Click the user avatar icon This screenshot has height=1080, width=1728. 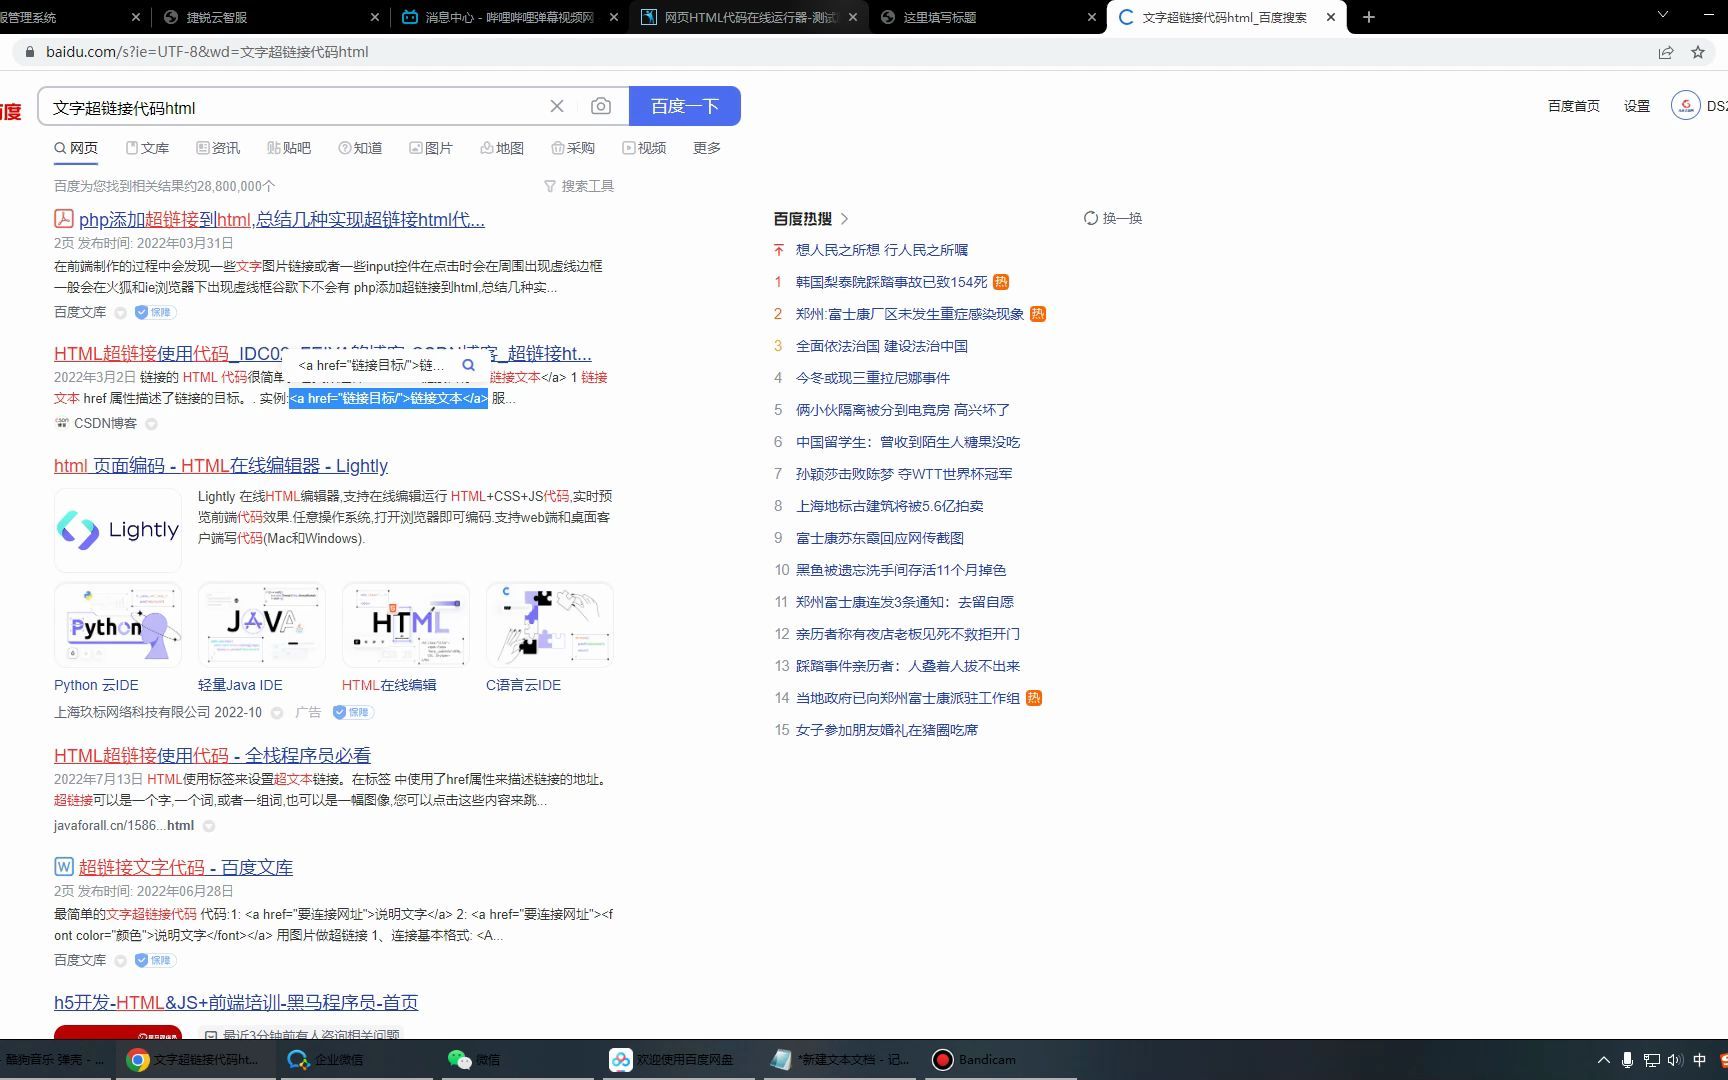point(1685,105)
